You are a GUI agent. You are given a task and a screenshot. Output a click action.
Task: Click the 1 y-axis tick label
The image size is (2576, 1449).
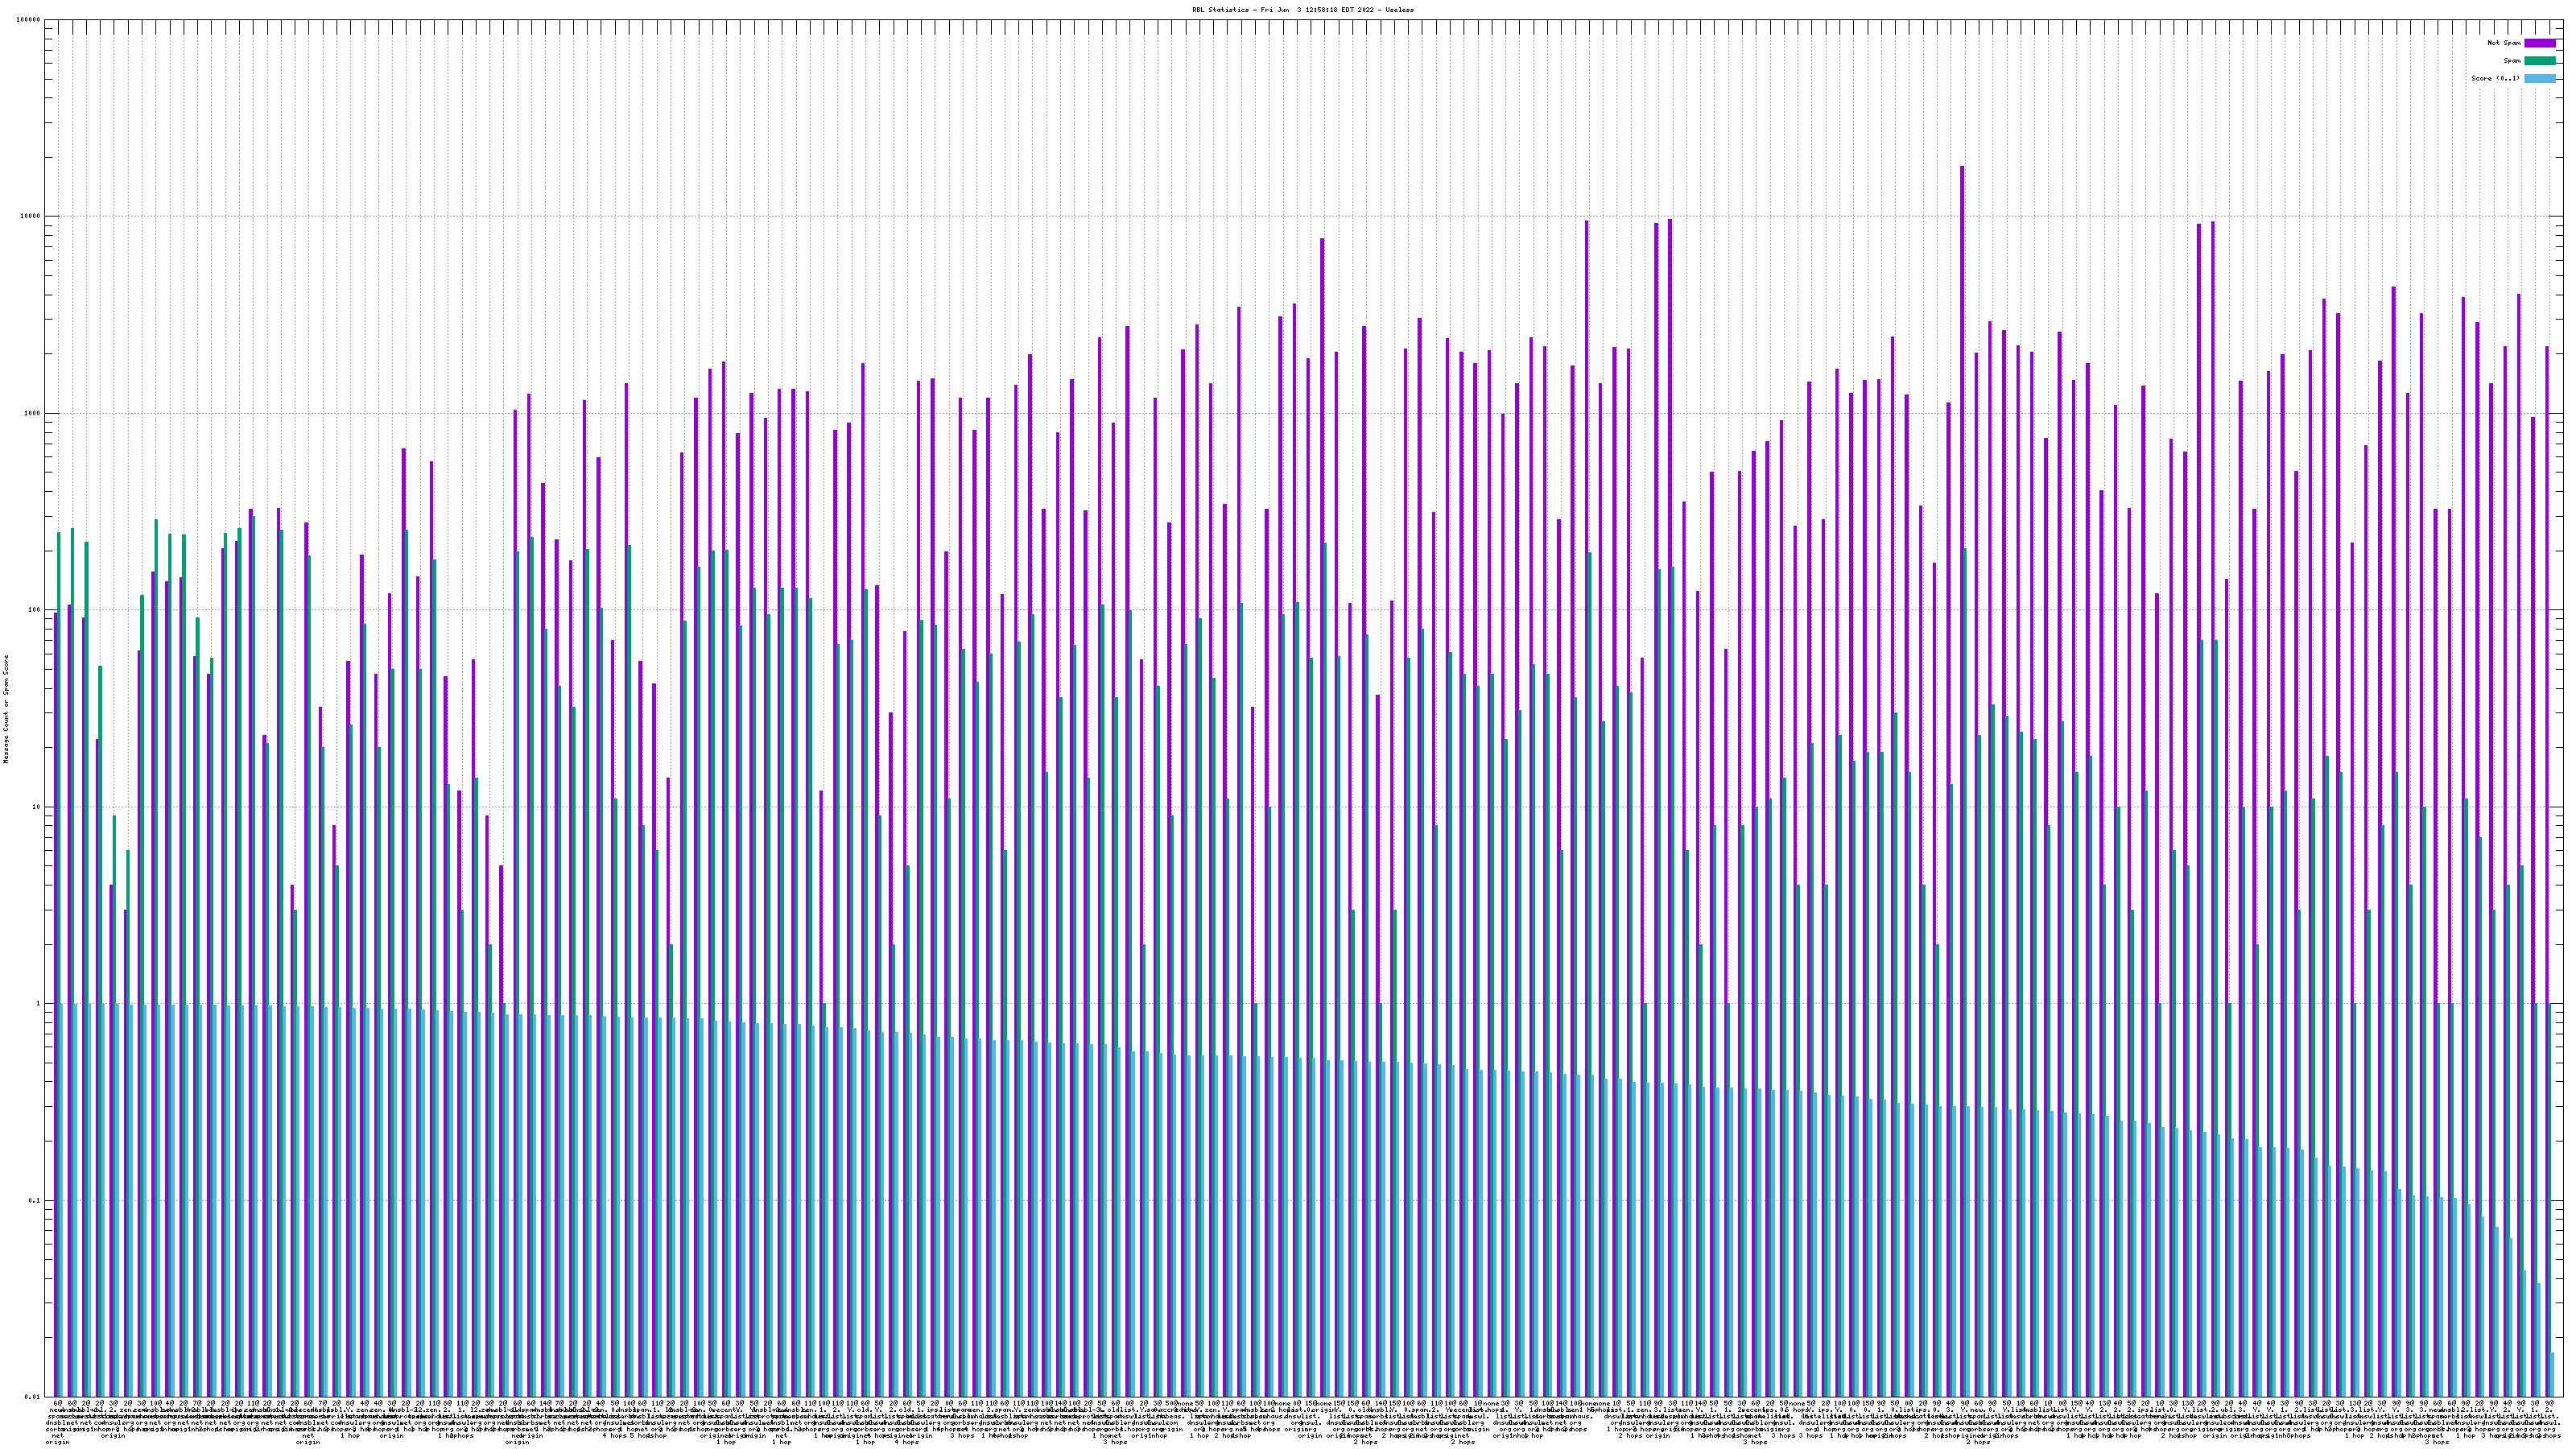[x=39, y=1003]
